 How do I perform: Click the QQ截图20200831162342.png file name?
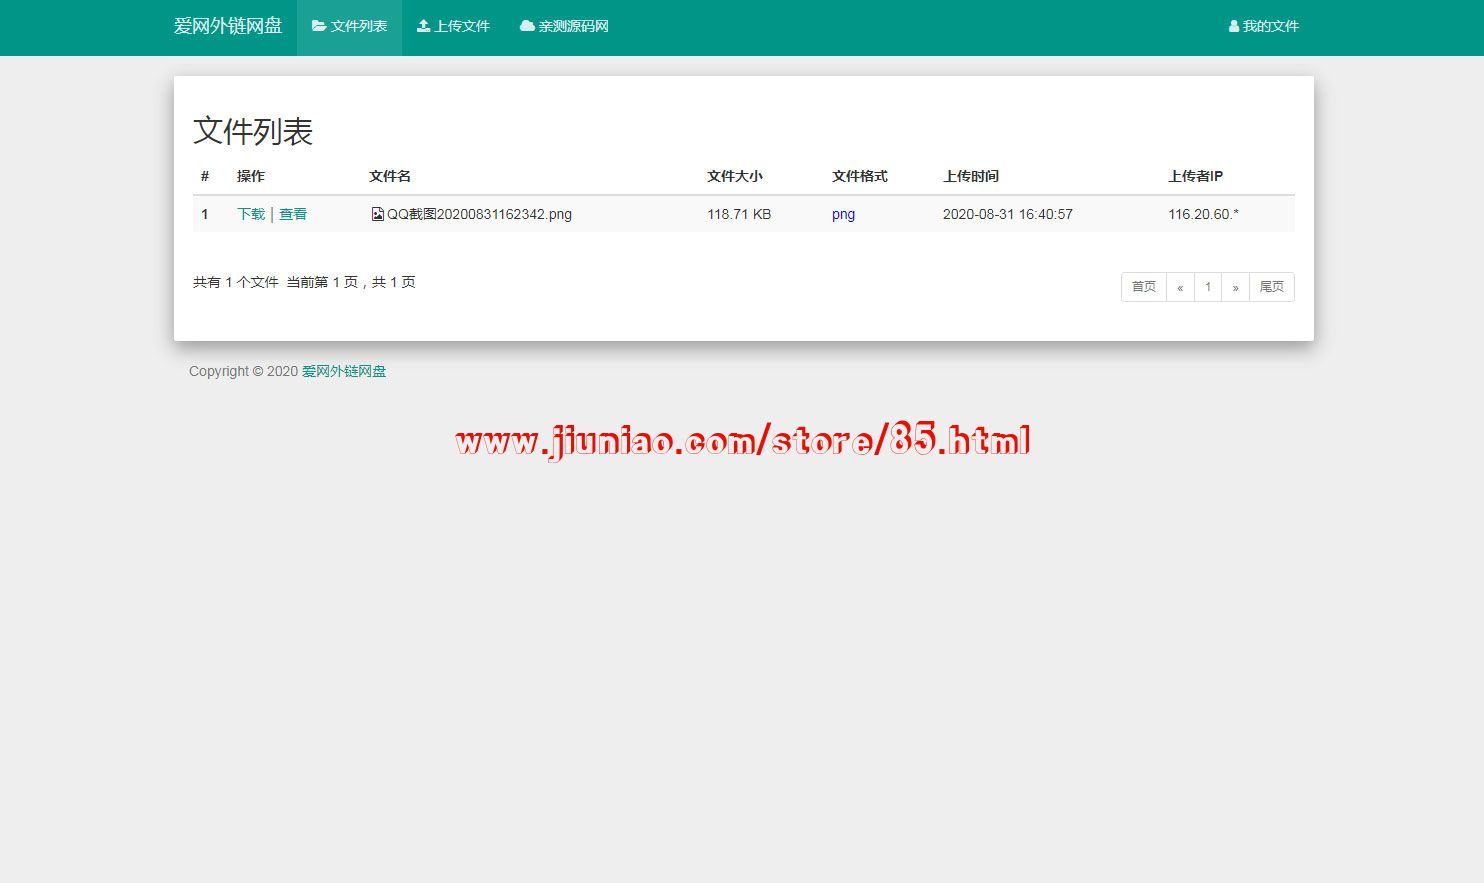pyautogui.click(x=479, y=214)
